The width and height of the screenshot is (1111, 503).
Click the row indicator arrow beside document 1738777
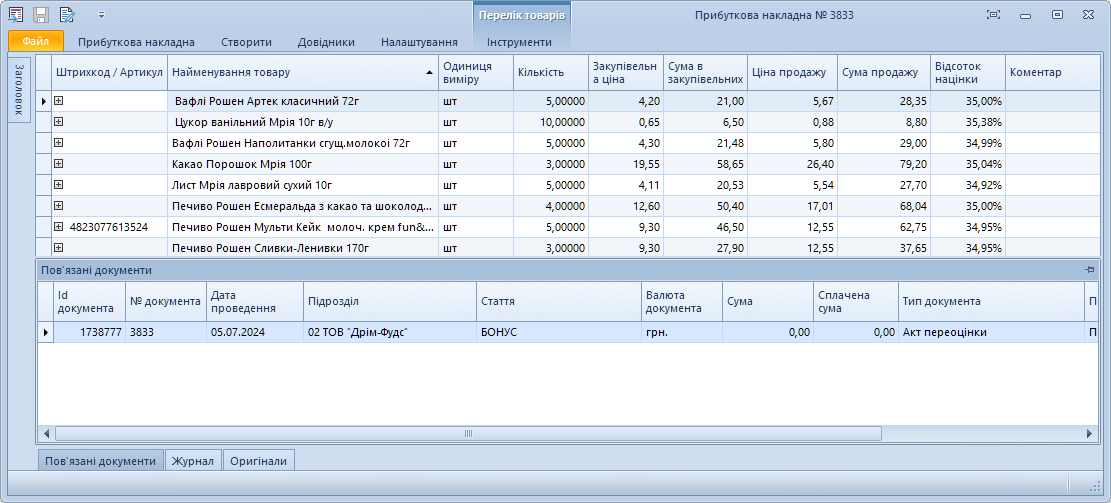45,332
